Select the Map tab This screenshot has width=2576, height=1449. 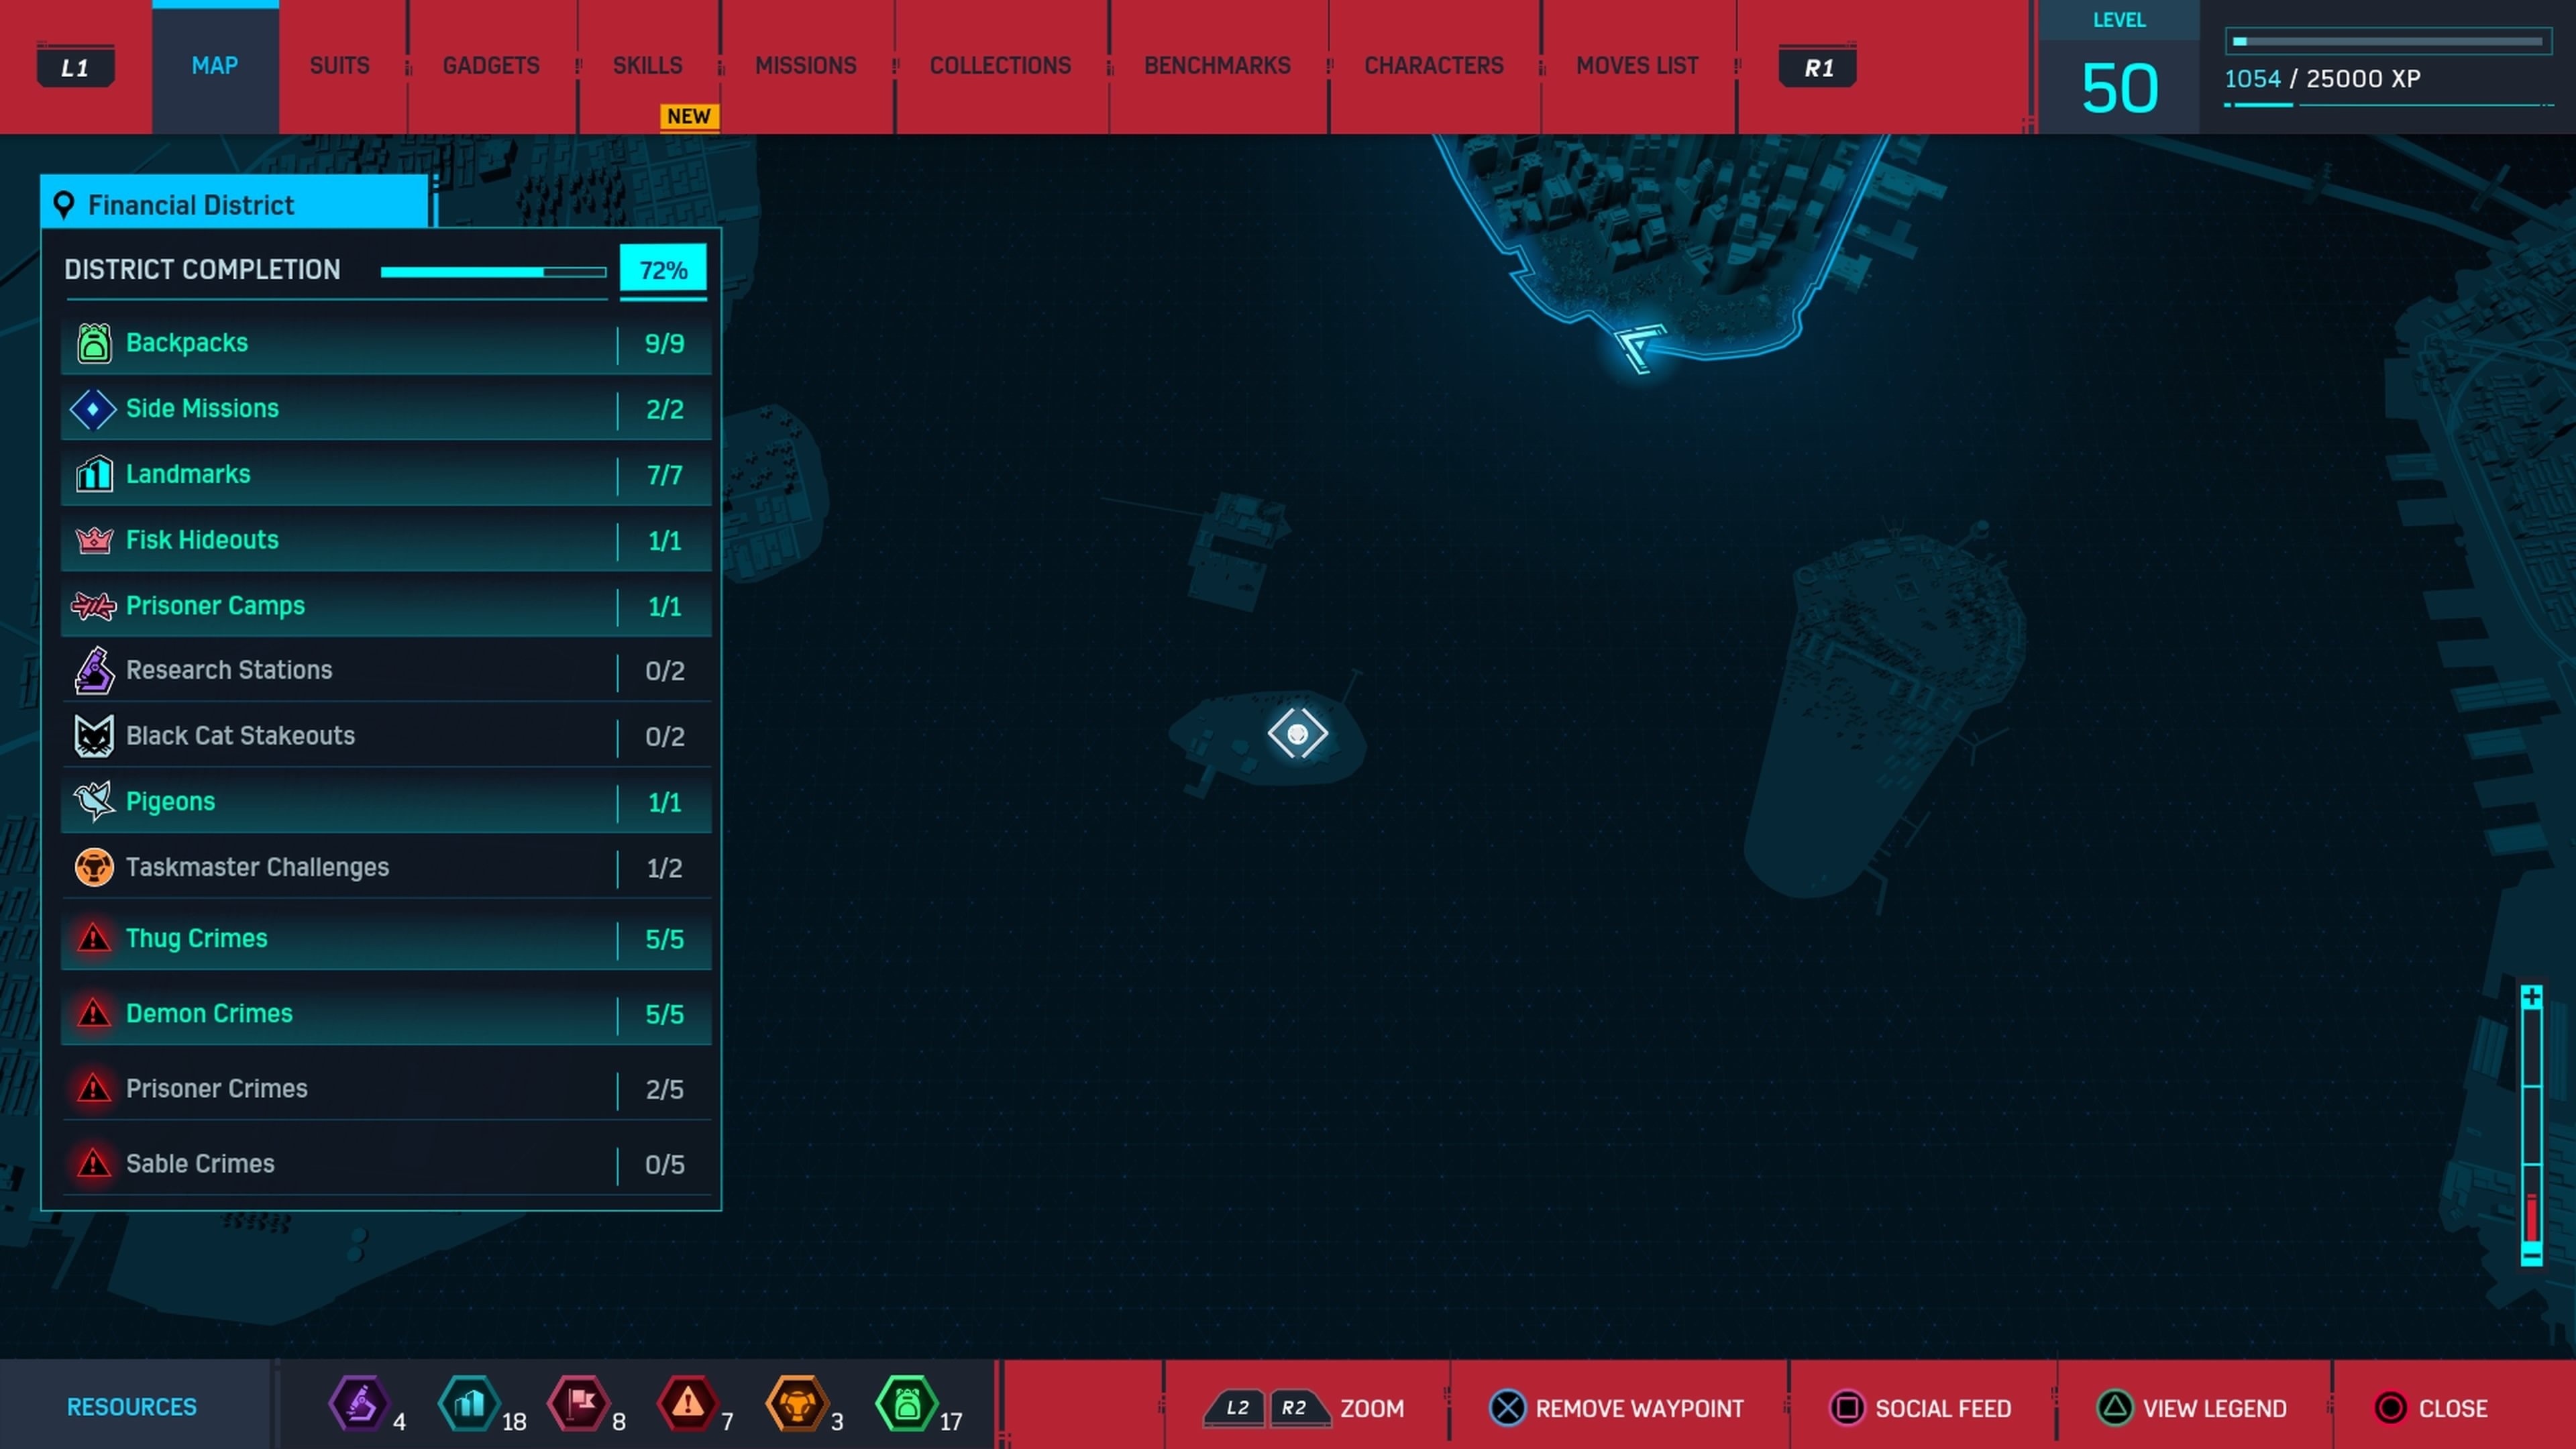[215, 66]
